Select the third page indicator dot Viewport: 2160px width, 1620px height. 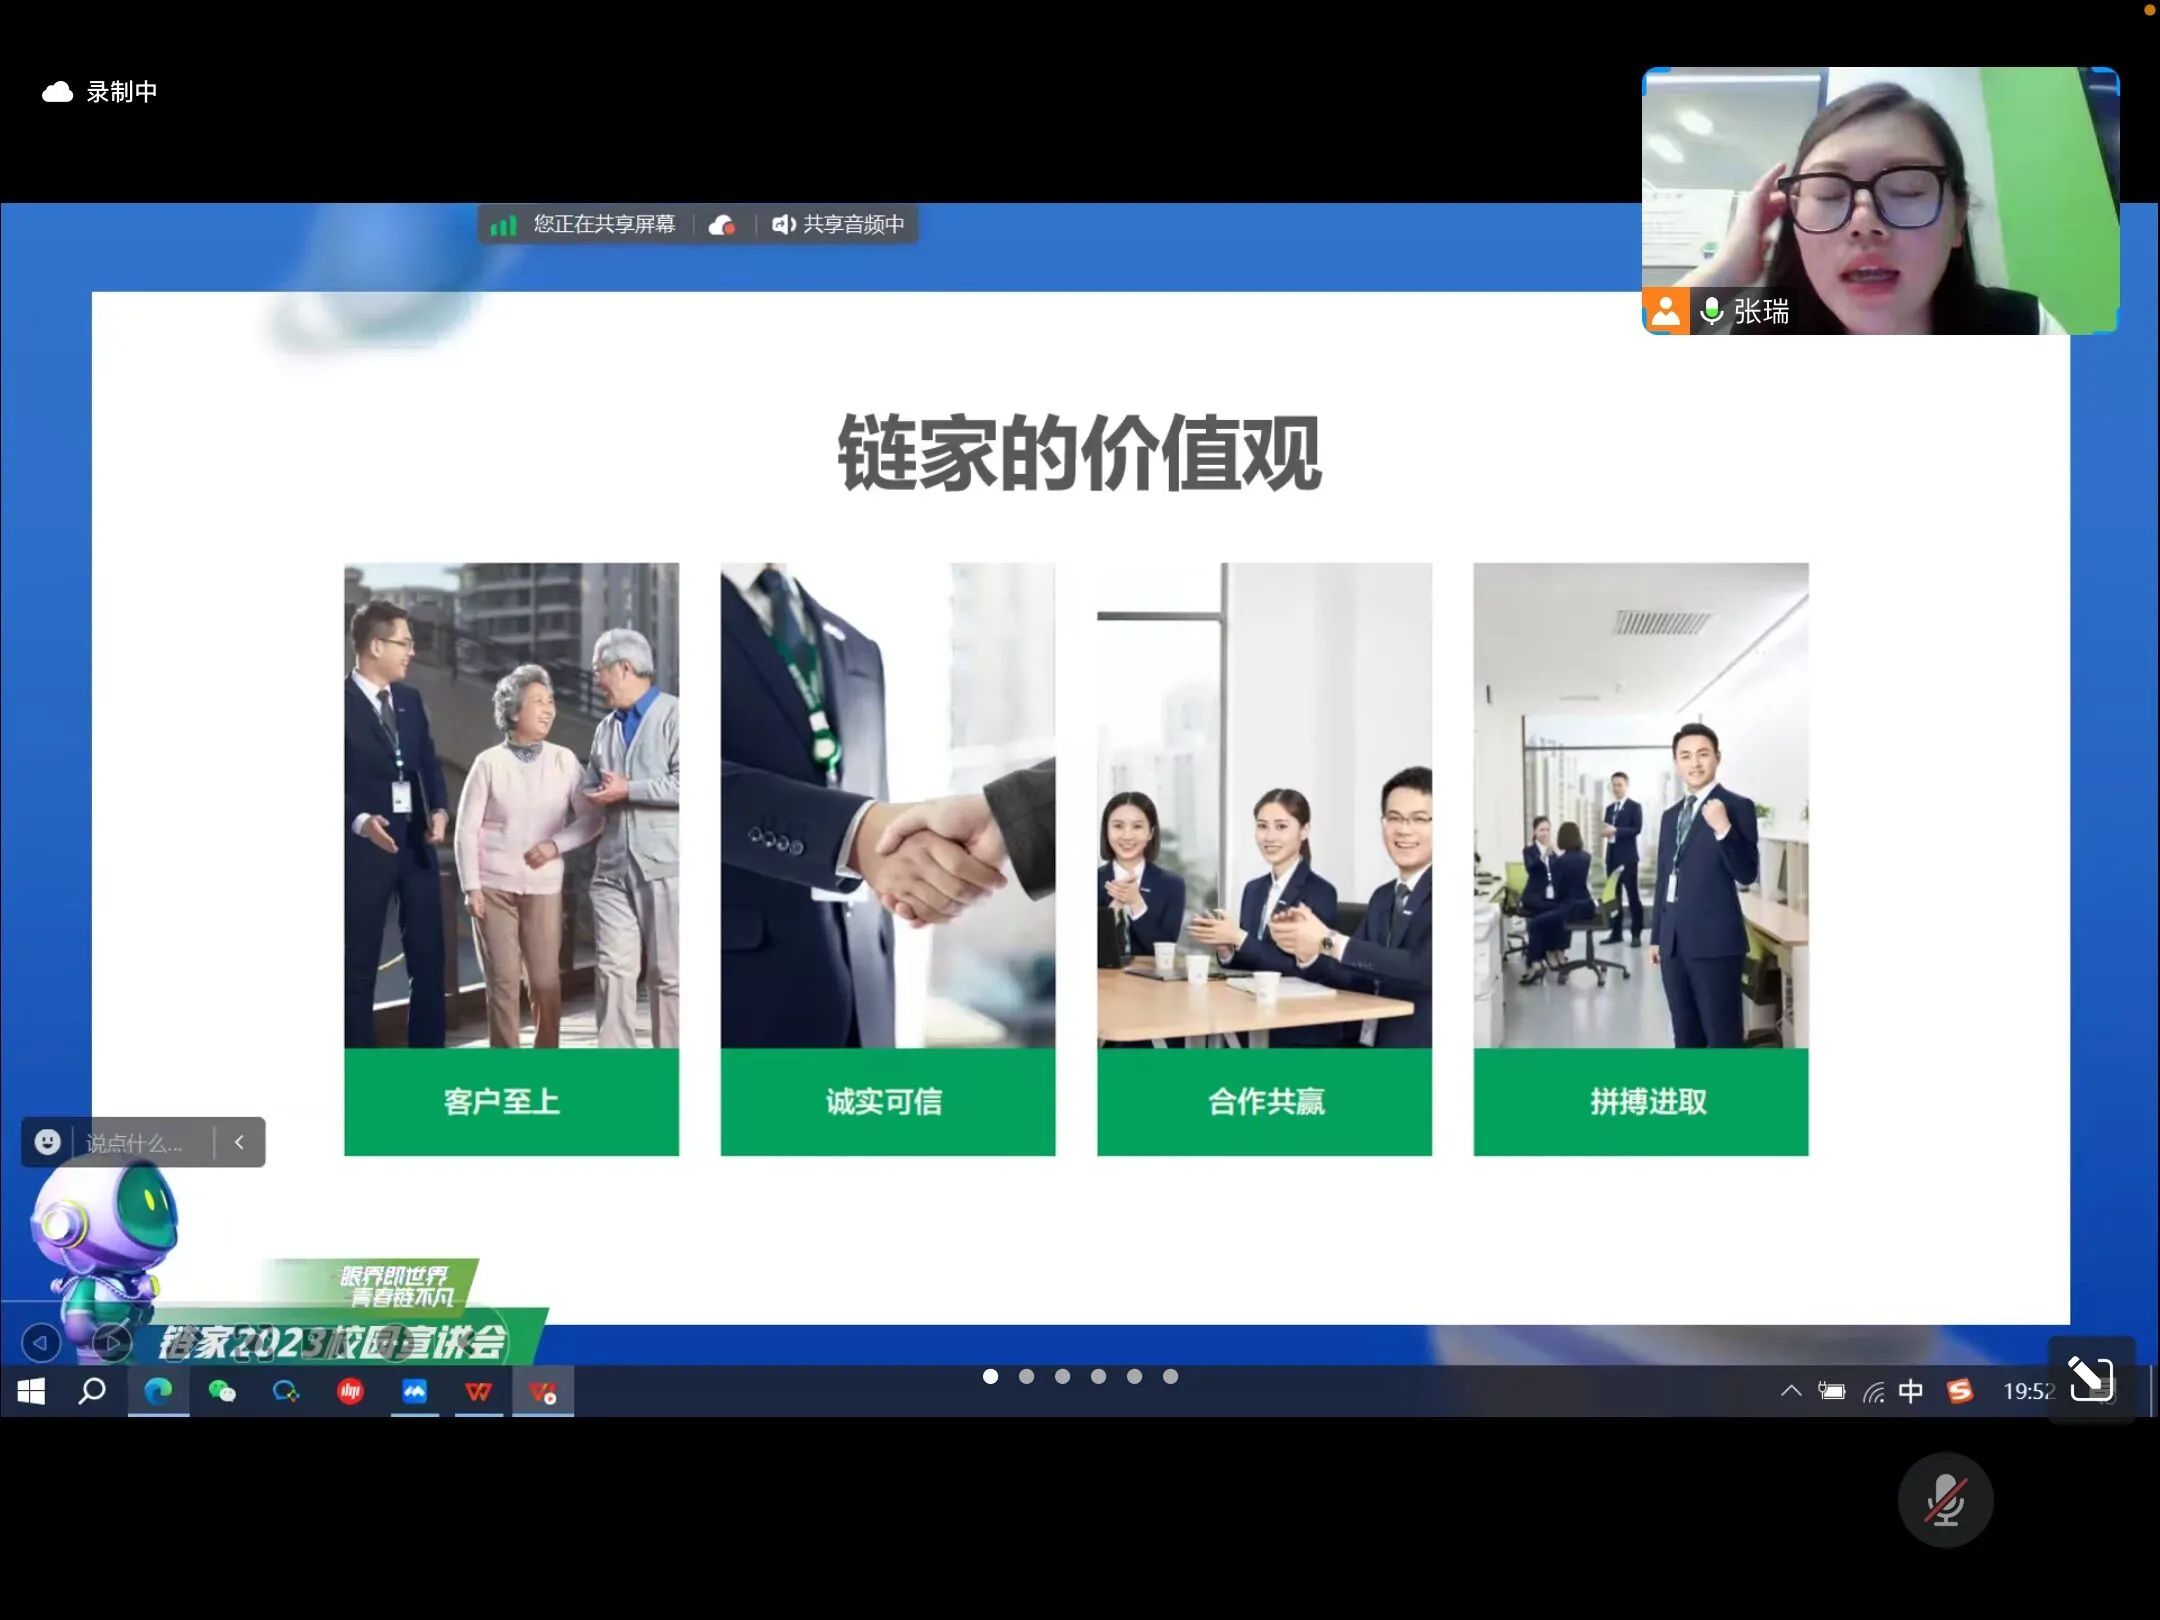1062,1377
